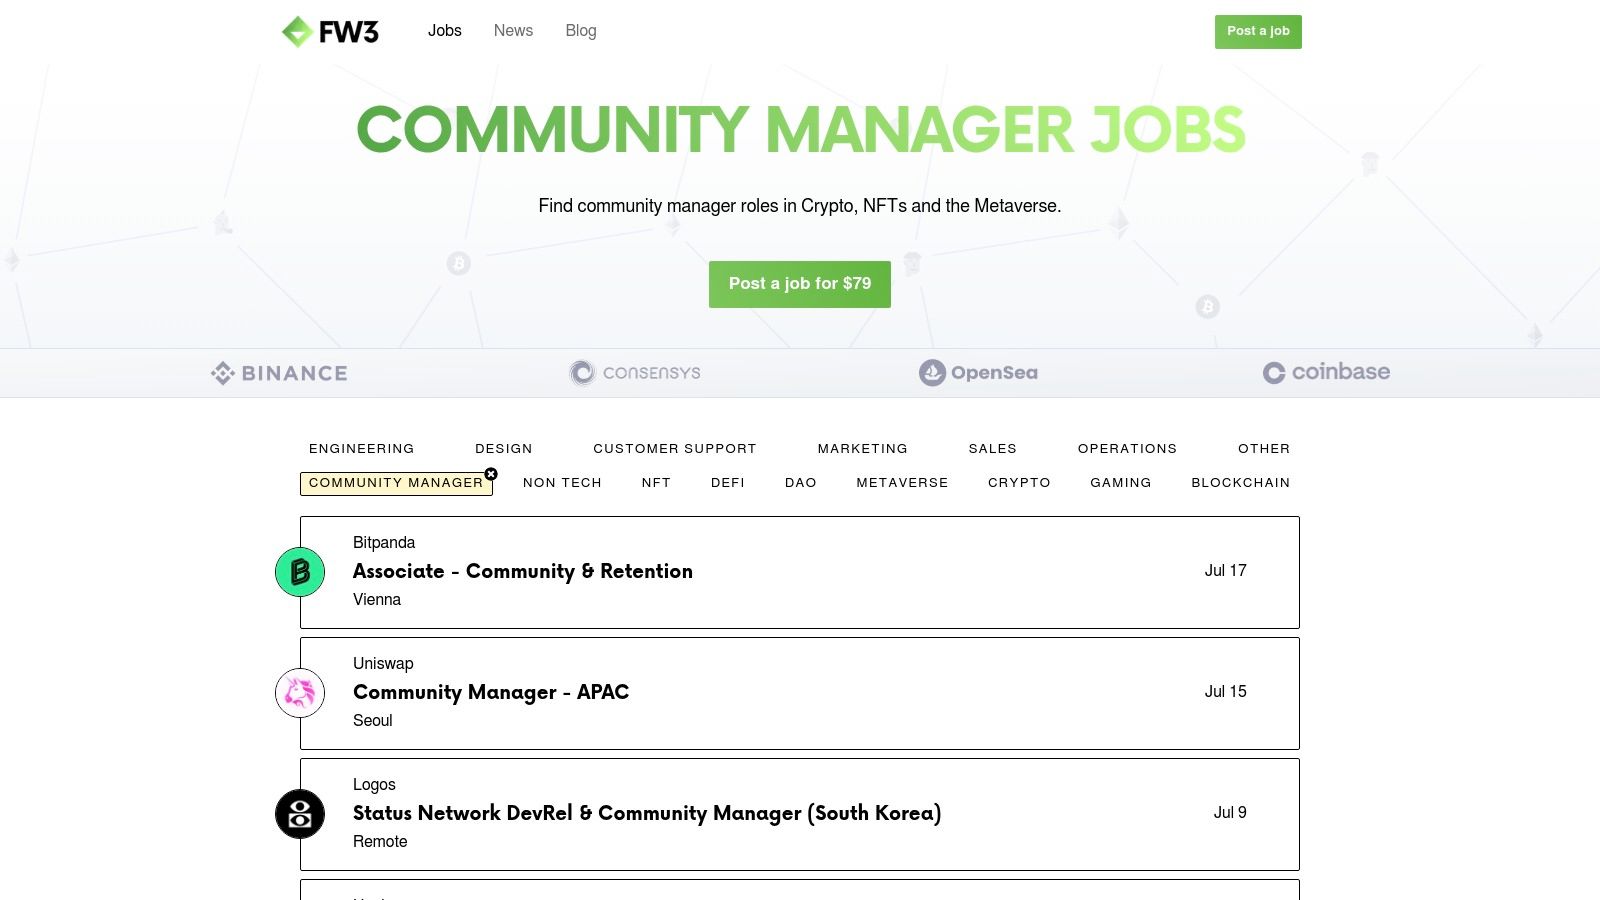This screenshot has width=1600, height=900.
Task: Filter jobs by Sales
Action: tap(993, 449)
